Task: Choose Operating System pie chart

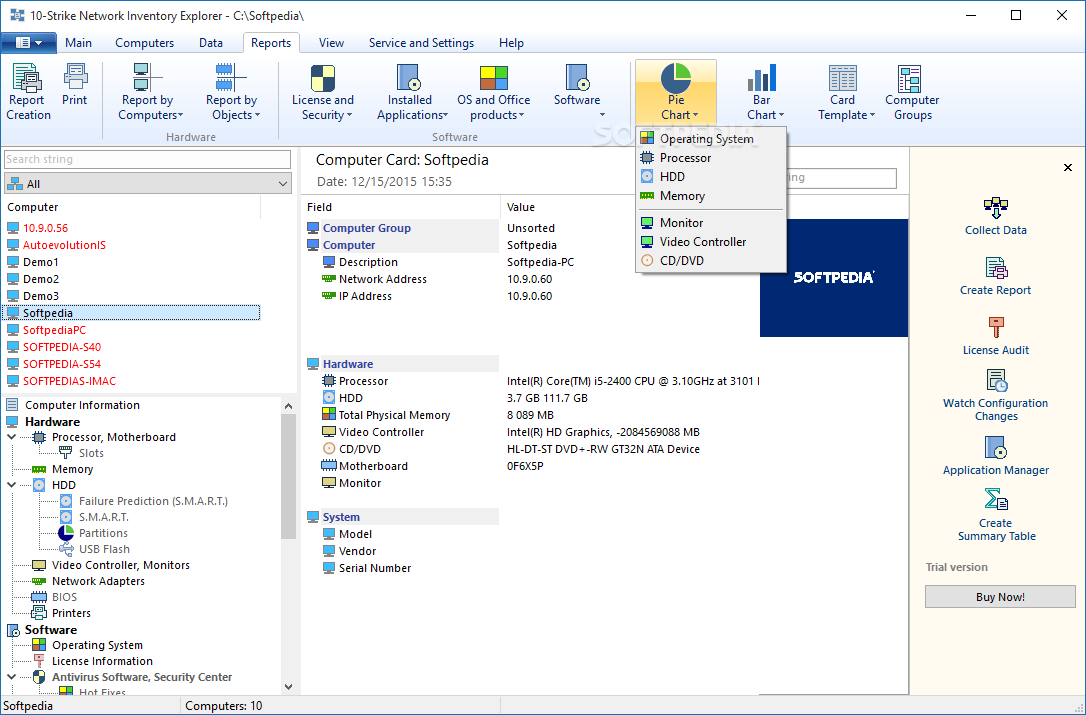Action: [x=711, y=139]
